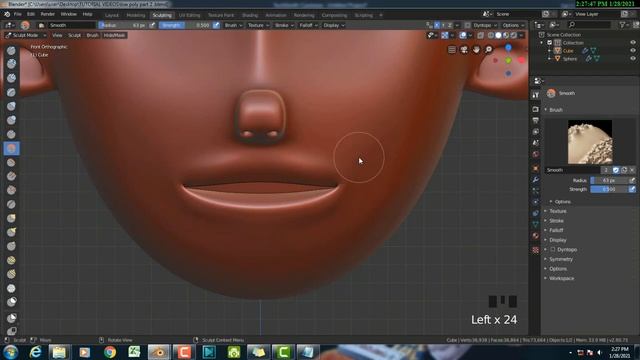Select the active Smooth brush in toolbar

(x=11, y=148)
